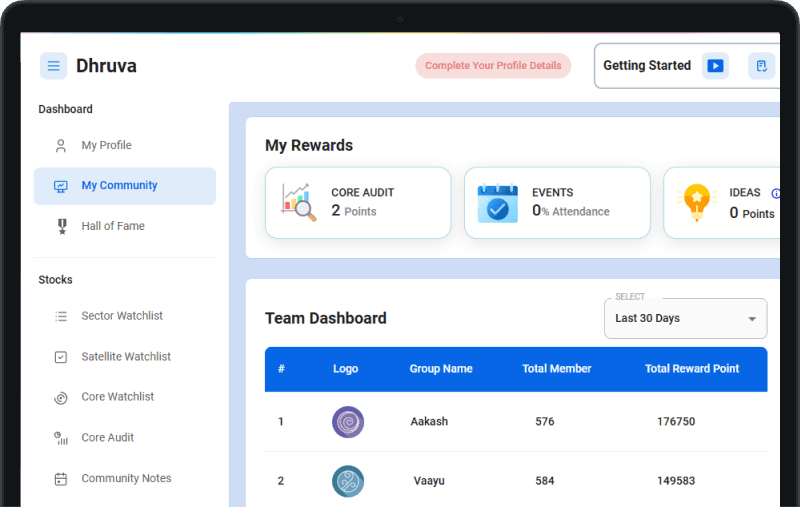The image size is (800, 507).
Task: Open Core Audit in the sidebar
Action: pyautogui.click(x=107, y=438)
